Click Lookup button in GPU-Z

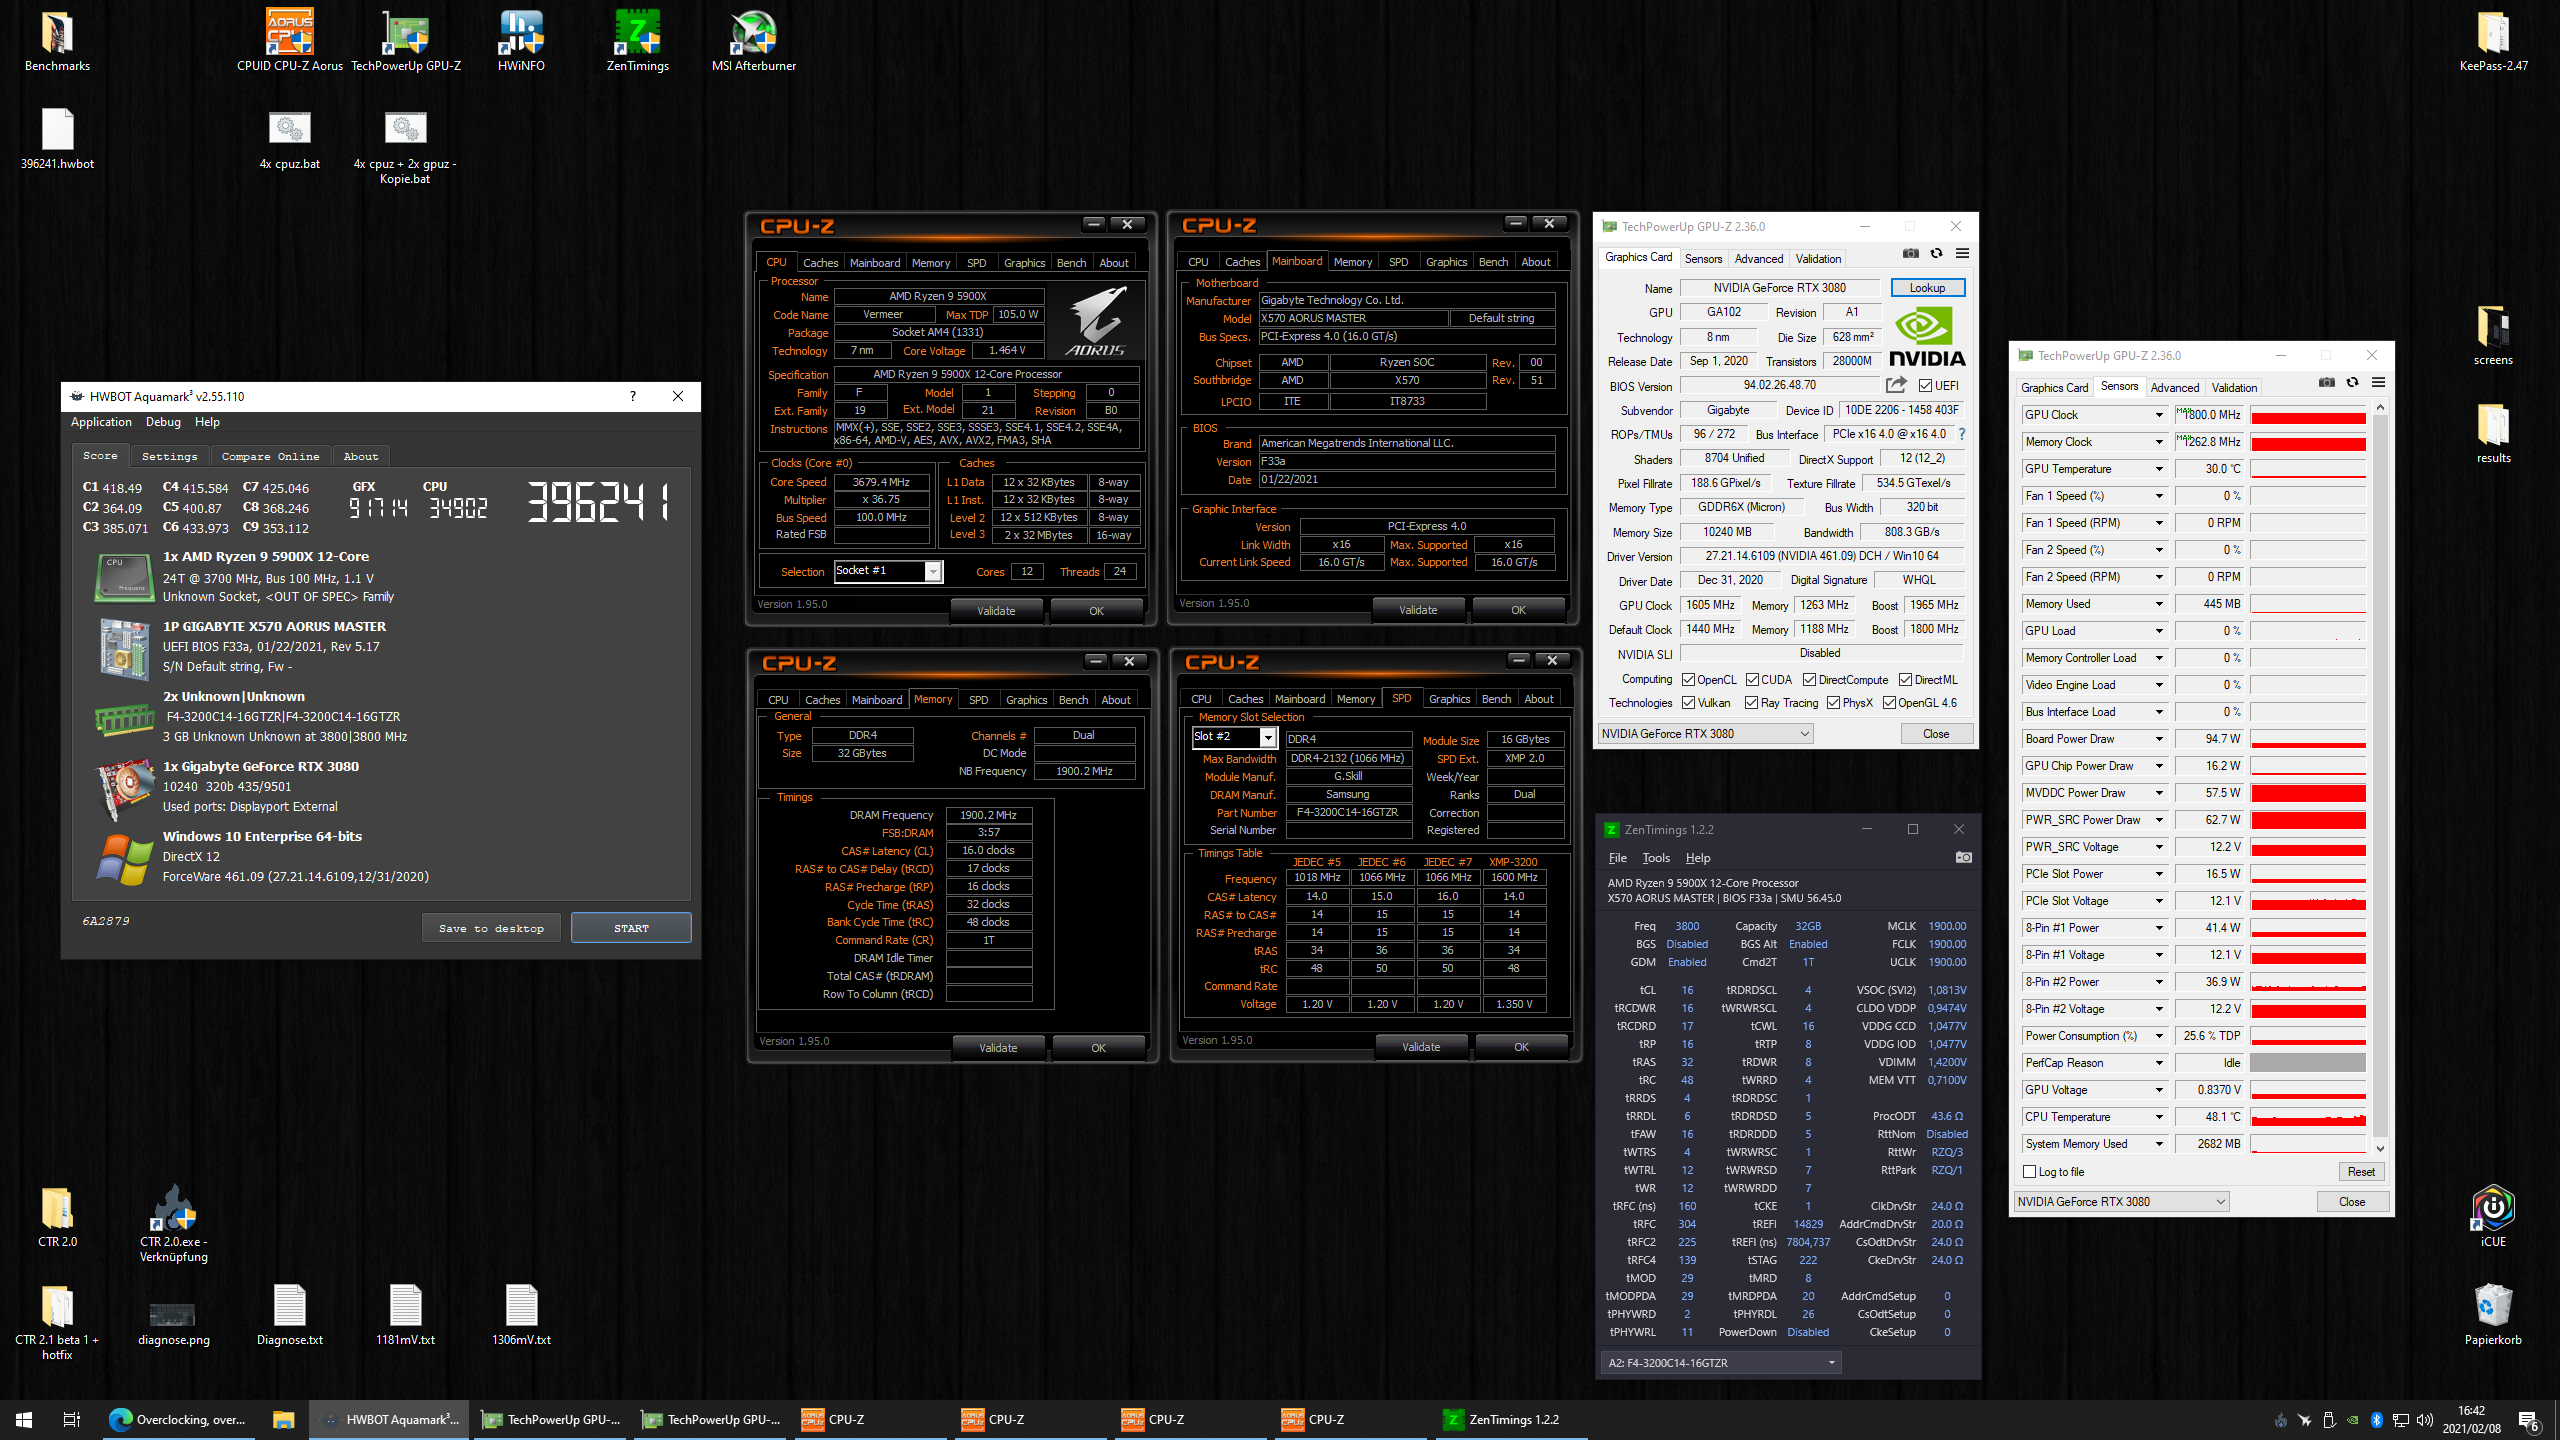click(x=1927, y=288)
